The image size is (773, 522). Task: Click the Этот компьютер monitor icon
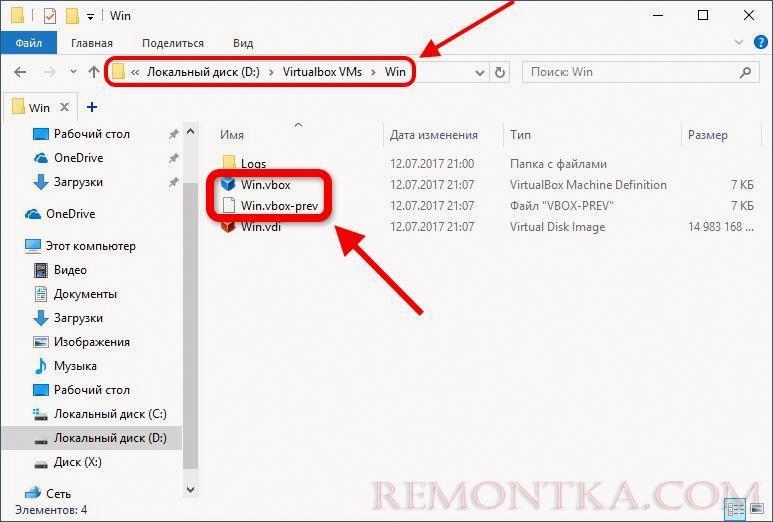33,245
